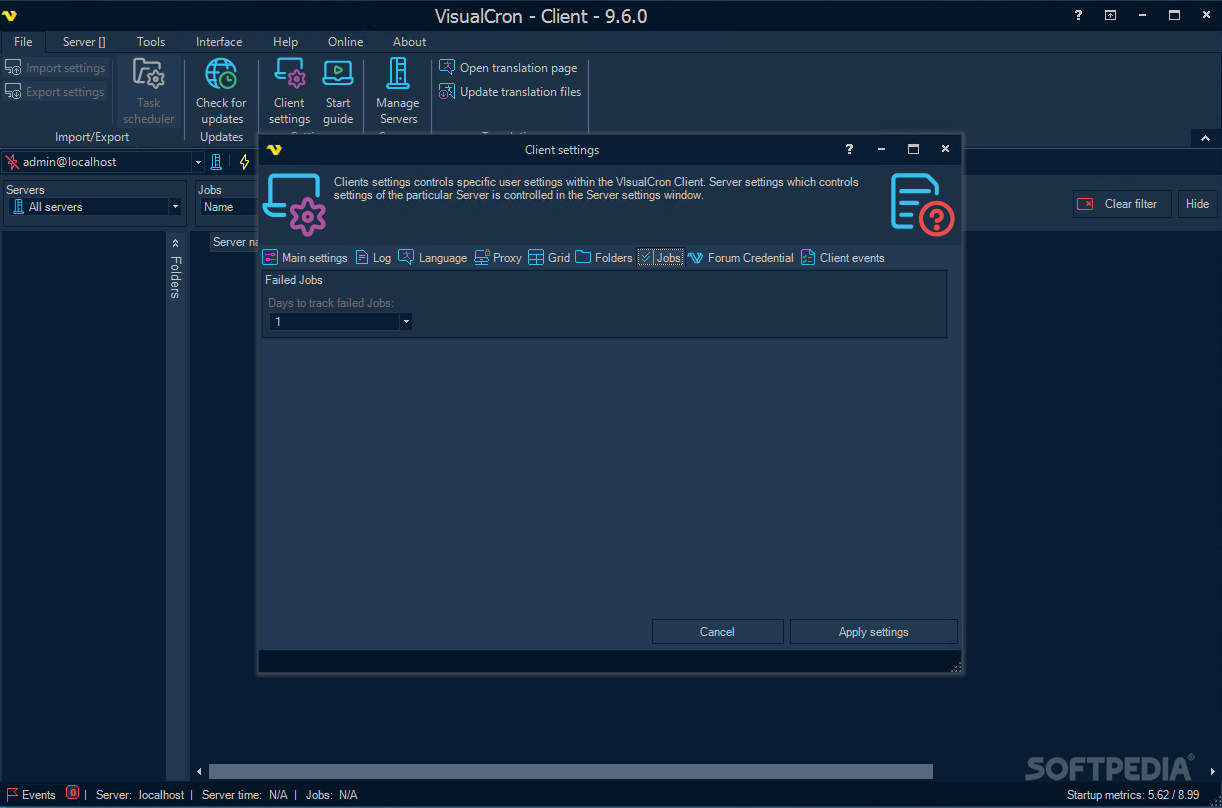Image resolution: width=1222 pixels, height=808 pixels.
Task: Collapse the ribbon with the chevron
Action: pyautogui.click(x=1204, y=138)
